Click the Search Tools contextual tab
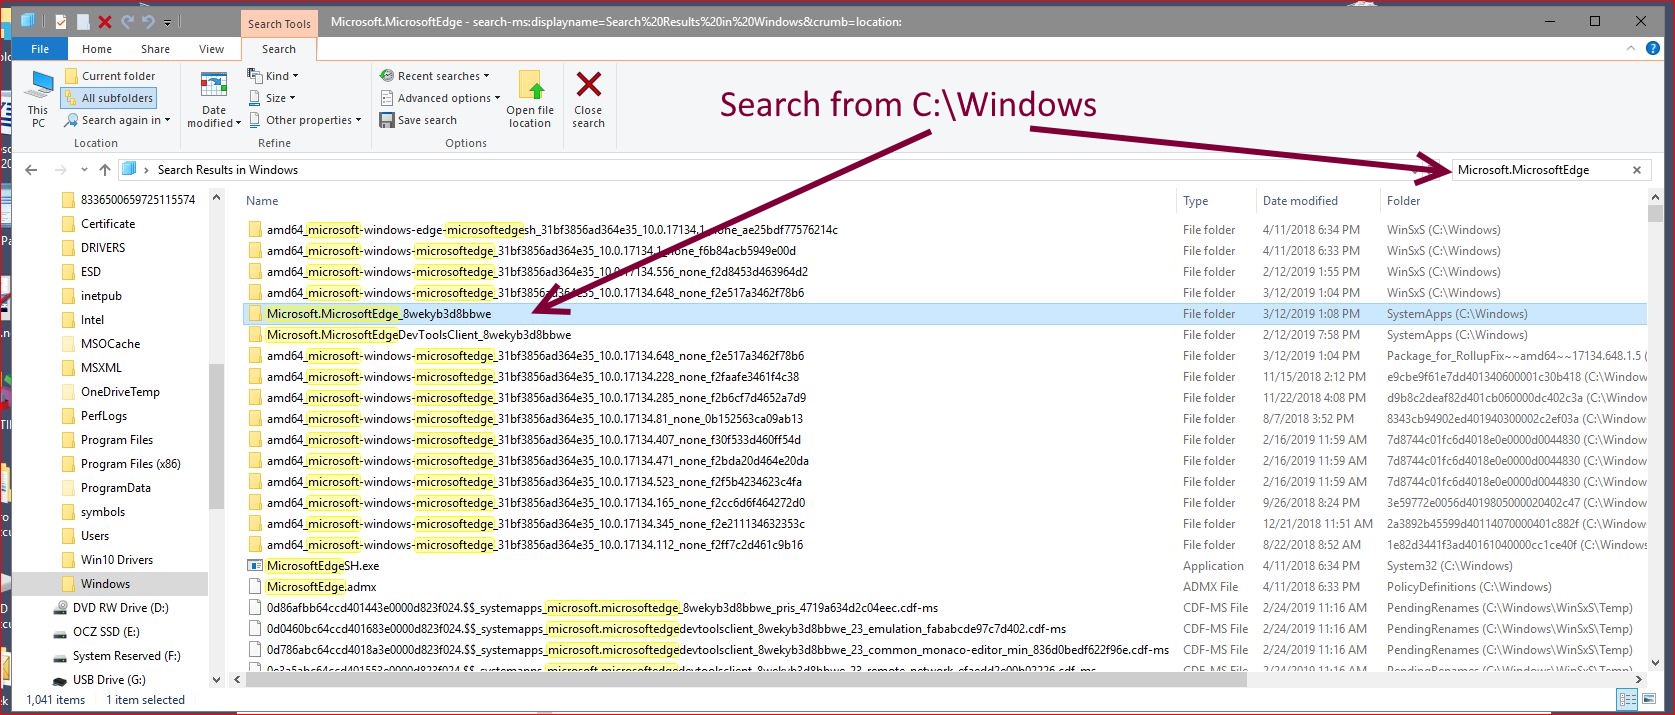The image size is (1675, 715). pos(279,23)
